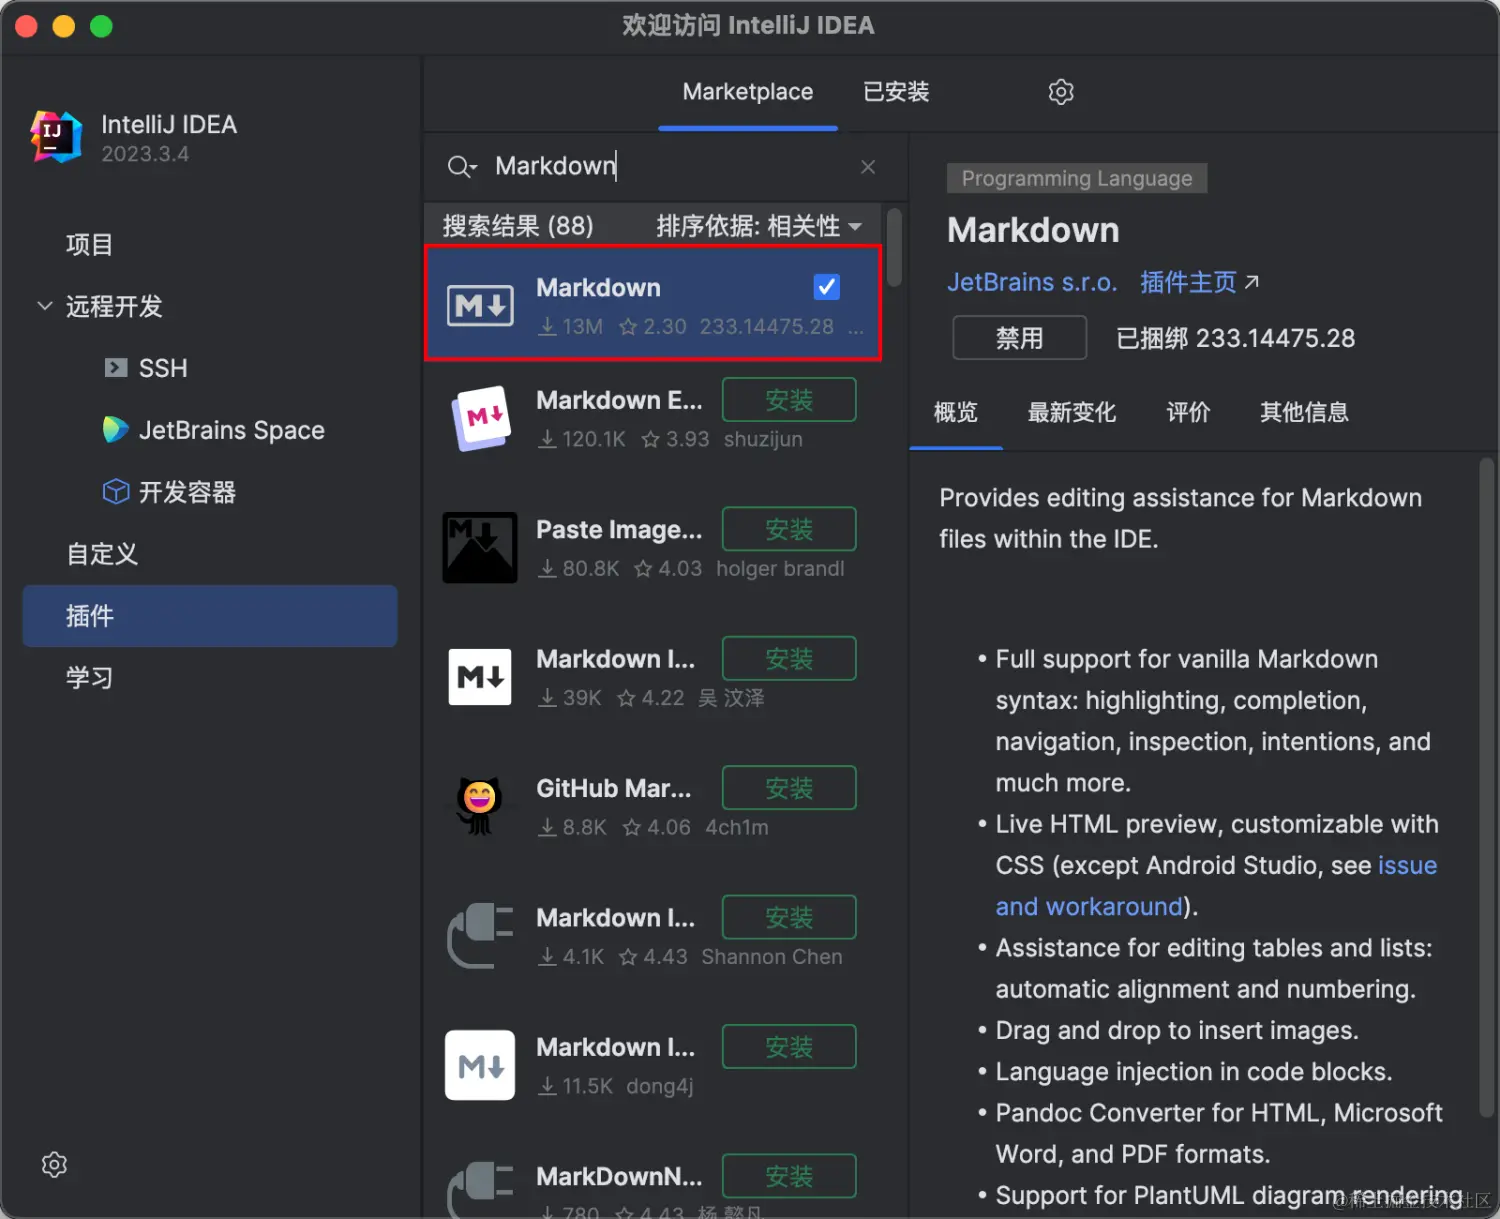This screenshot has height=1219, width=1500.
Task: Install the Markdown E... plugin
Action: [789, 400]
